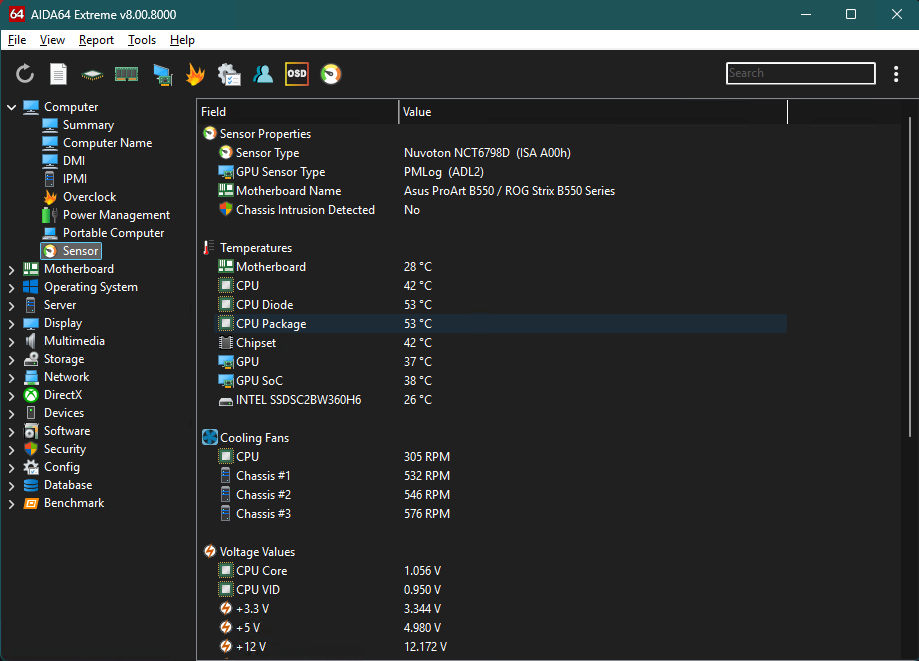The image size is (919, 661).
Task: Click the gauge icon in toolbar
Action: tap(331, 74)
